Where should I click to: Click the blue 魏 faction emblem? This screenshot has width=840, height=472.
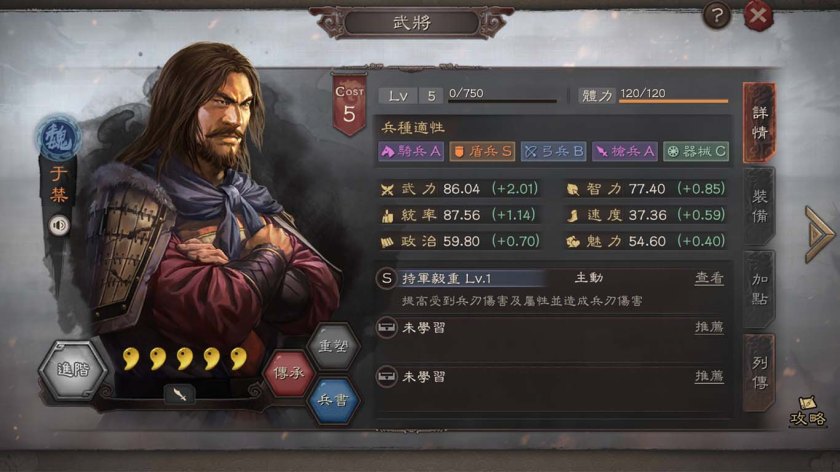(x=58, y=139)
